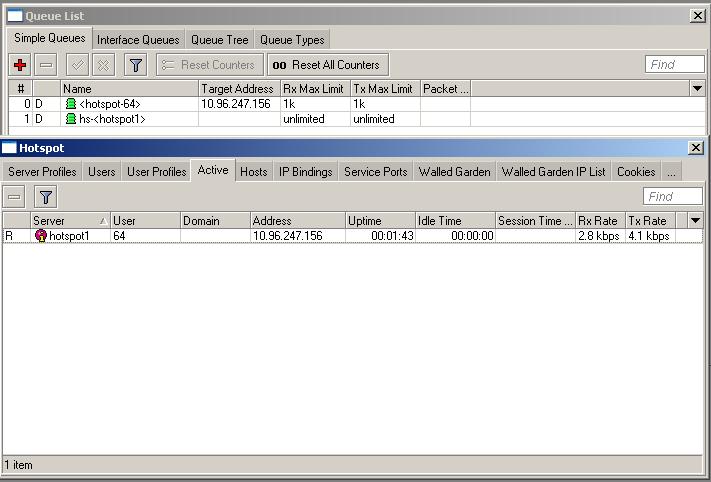
Task: Click Rx Rate value 2.8 kbps
Action: pos(599,236)
